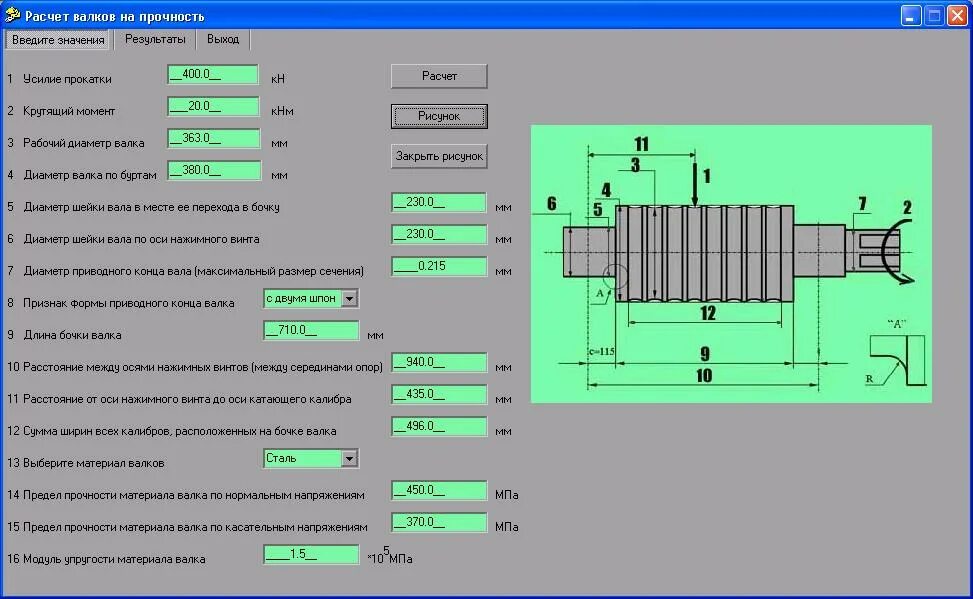Focus the Диаметр валка по буртам field
973x599 pixels.
[x=214, y=170]
